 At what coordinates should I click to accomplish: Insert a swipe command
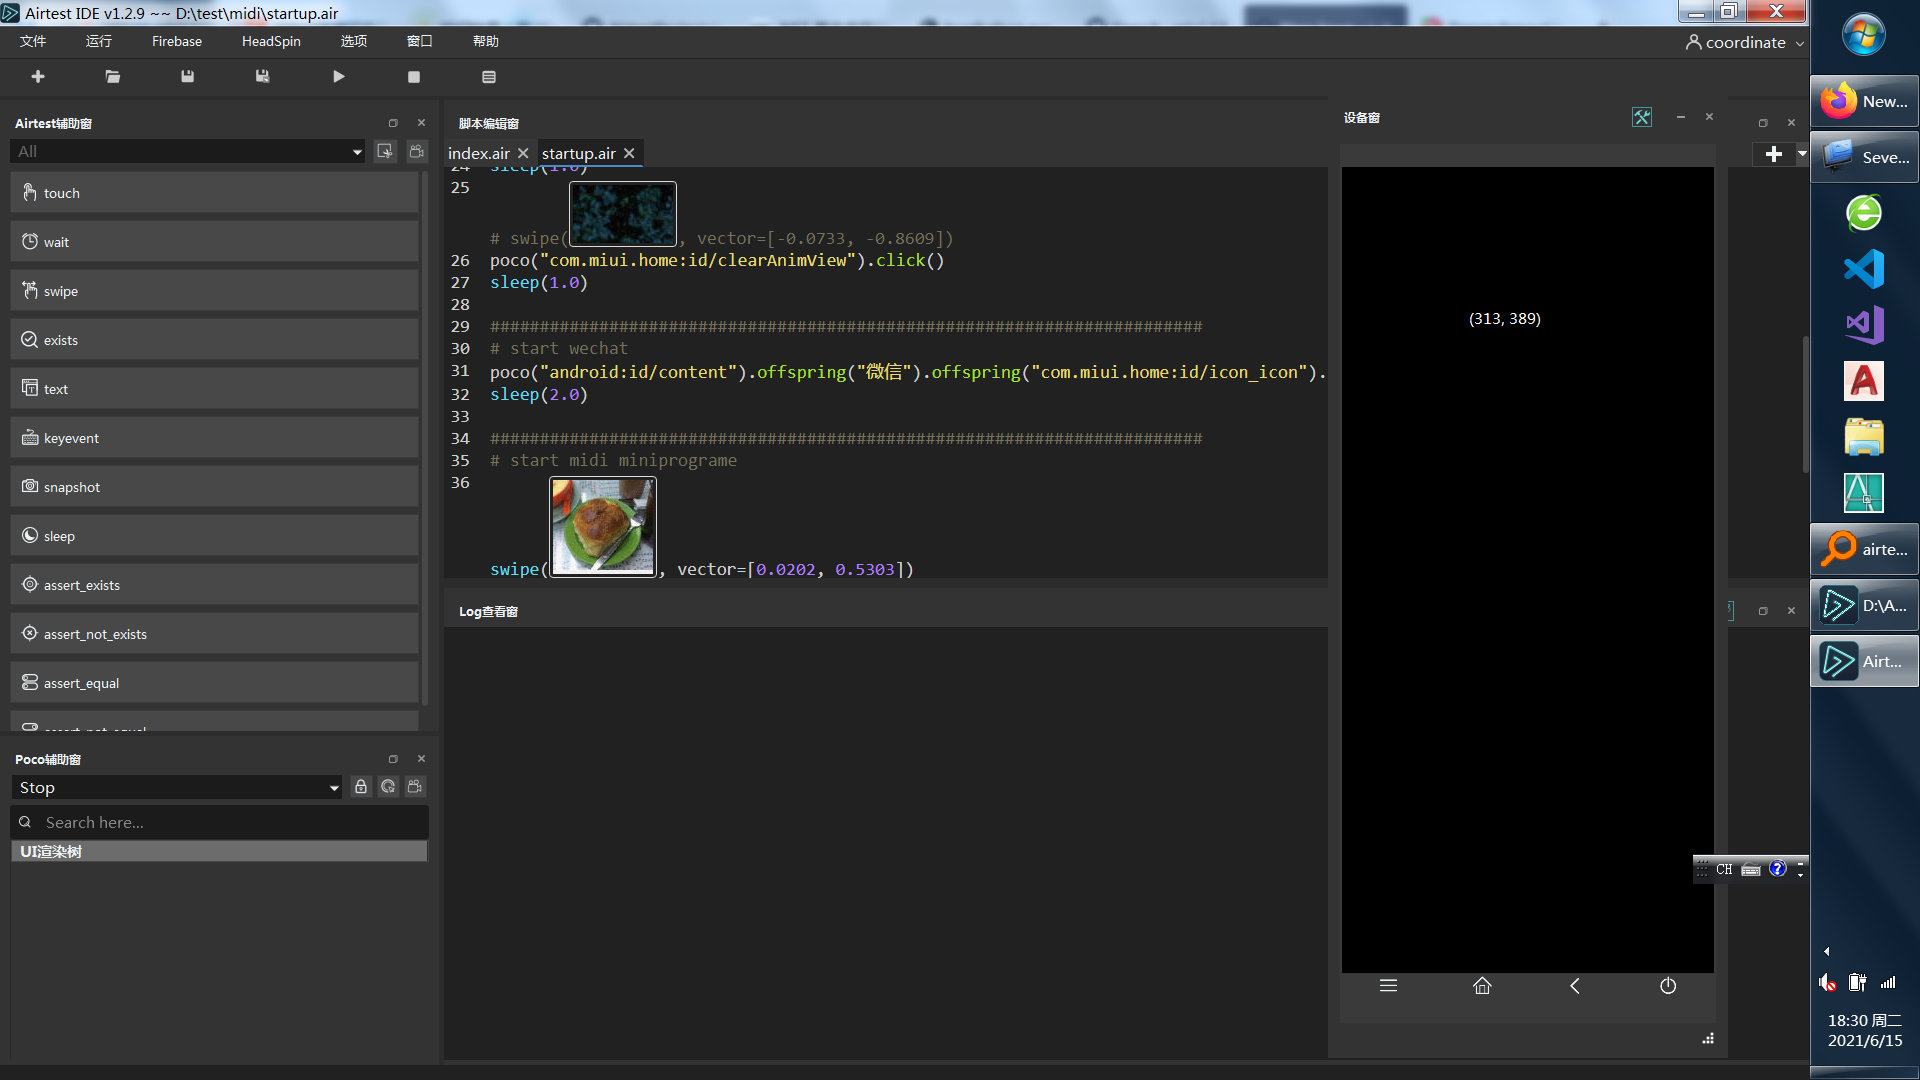215,291
